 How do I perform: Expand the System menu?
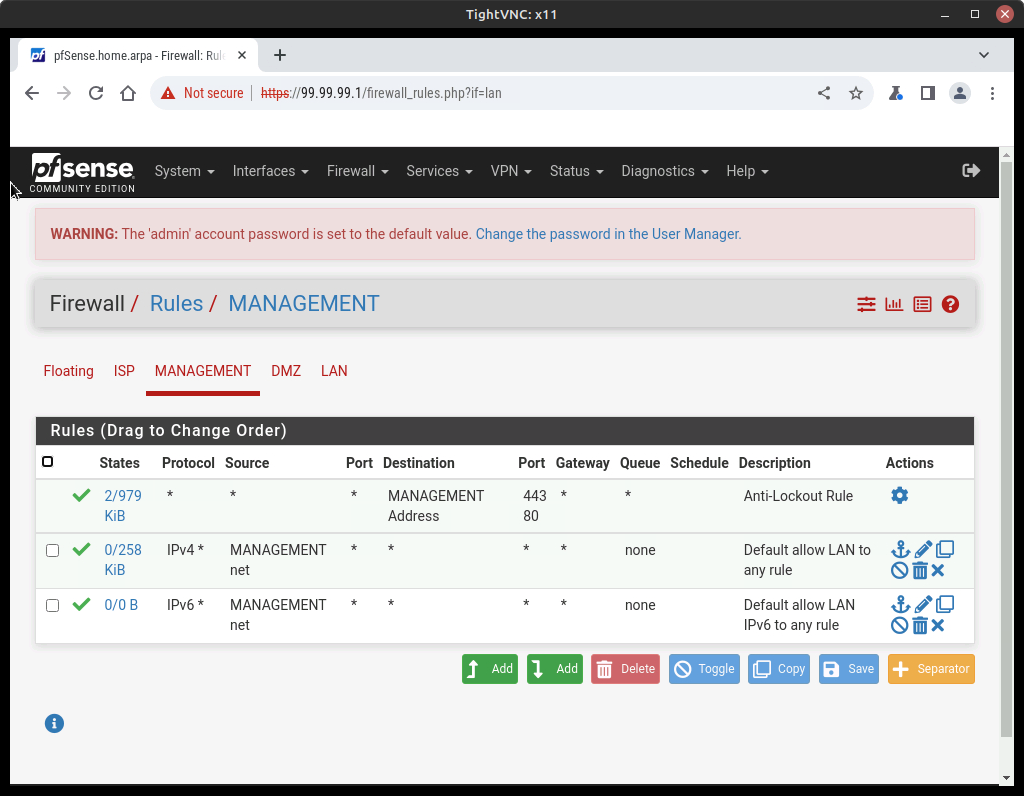(x=184, y=171)
